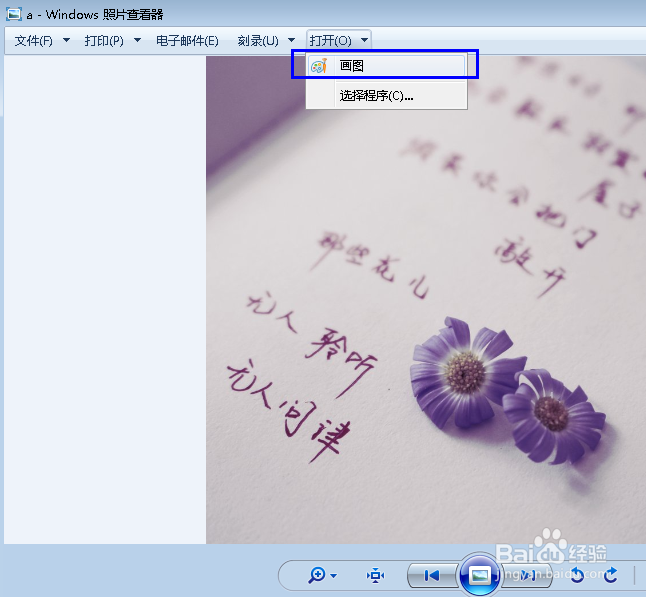Click the displayed flower photo
This screenshot has width=646, height=597.
[x=426, y=300]
